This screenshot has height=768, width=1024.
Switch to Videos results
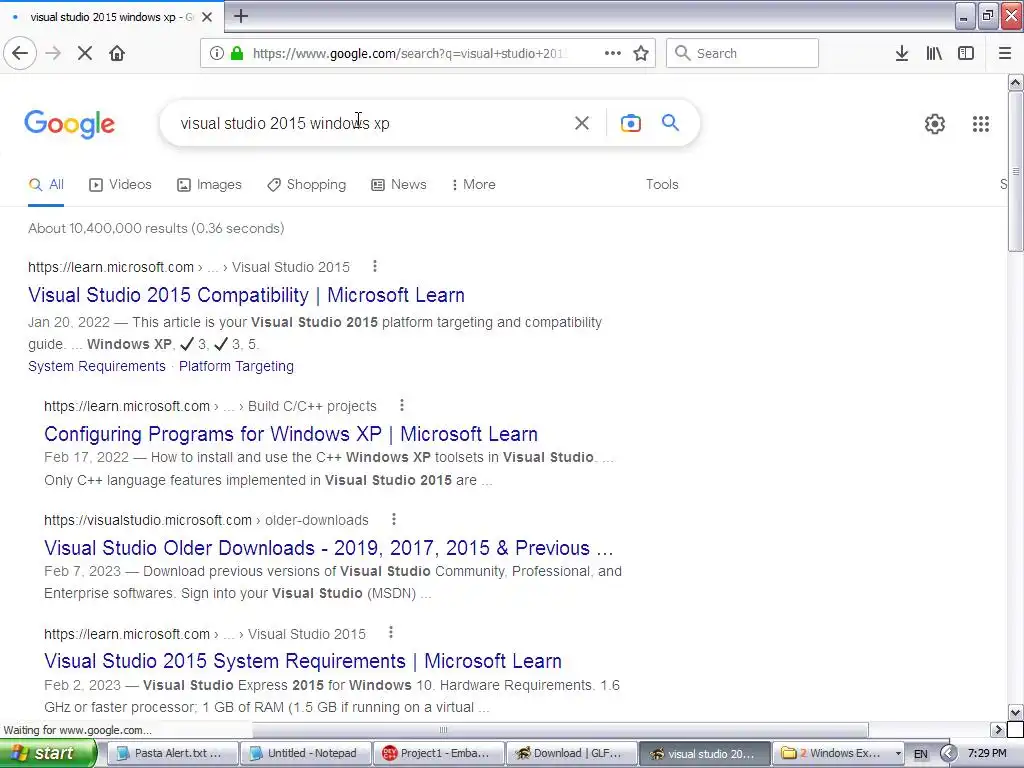[120, 185]
